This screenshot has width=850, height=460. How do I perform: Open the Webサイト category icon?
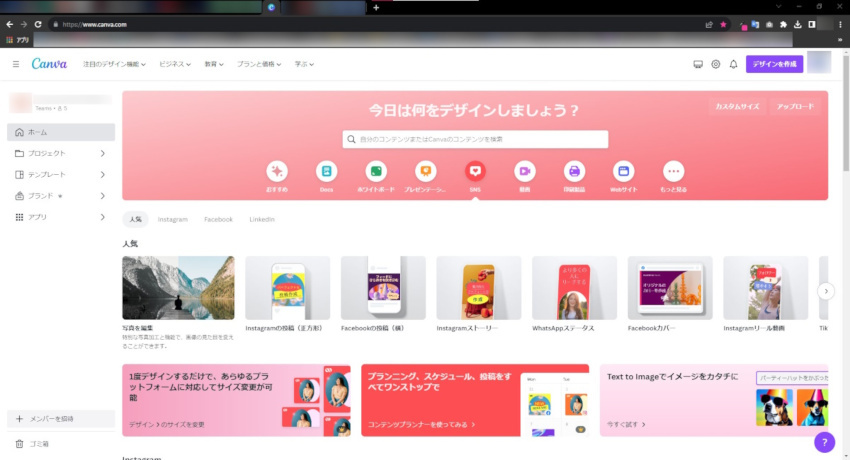click(x=624, y=171)
